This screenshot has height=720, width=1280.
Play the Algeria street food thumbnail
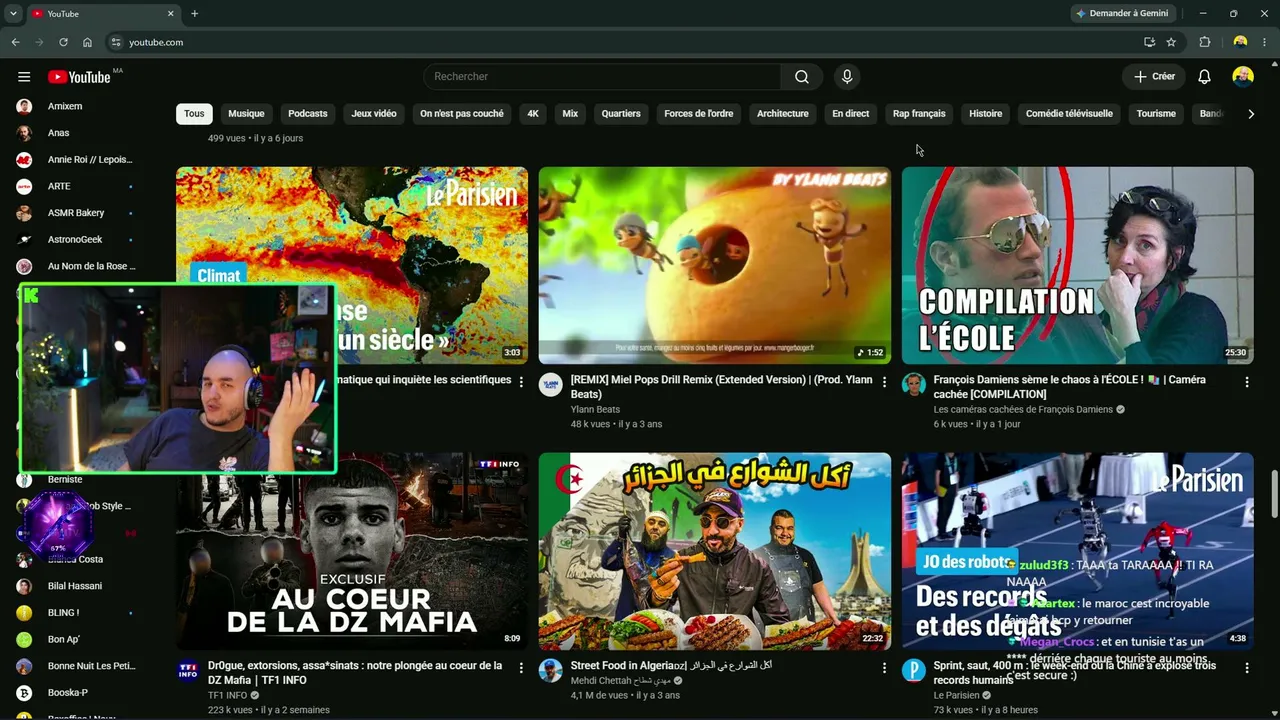click(x=715, y=551)
